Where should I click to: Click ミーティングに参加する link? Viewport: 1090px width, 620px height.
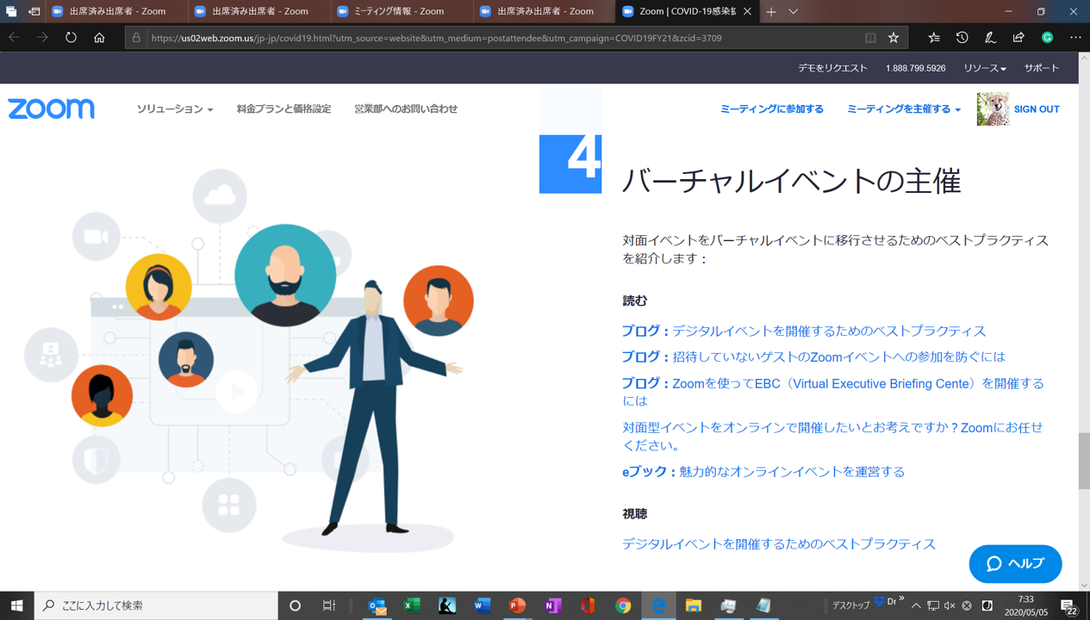coord(772,109)
